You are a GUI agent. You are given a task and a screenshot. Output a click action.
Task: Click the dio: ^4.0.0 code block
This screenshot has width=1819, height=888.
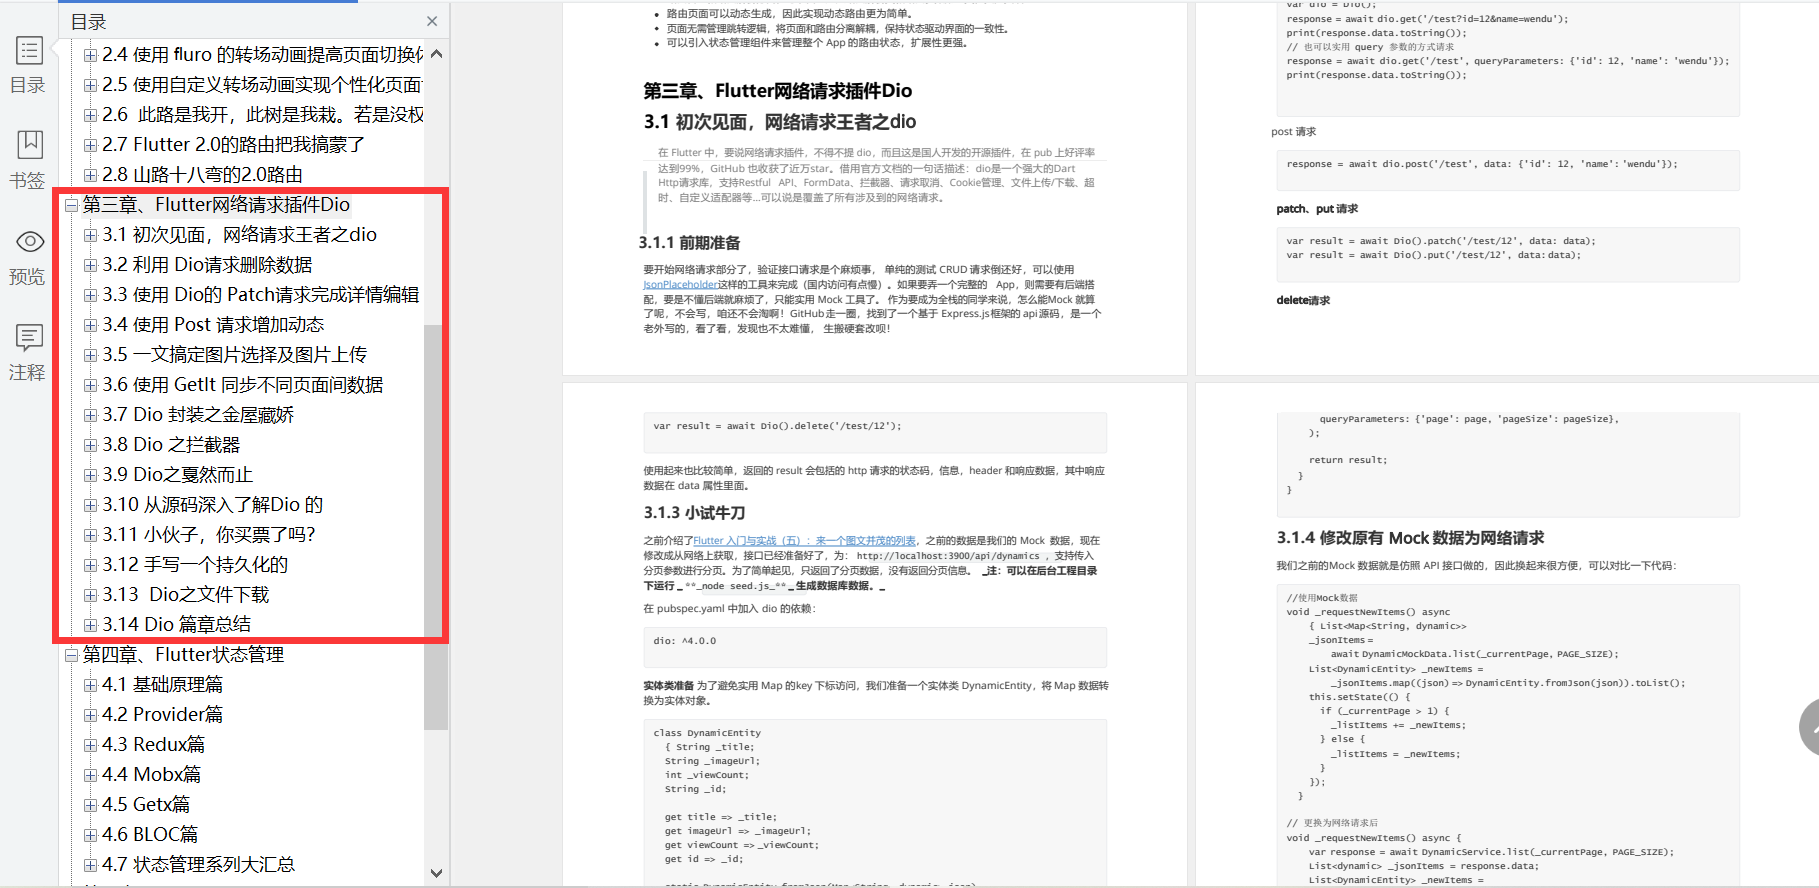pyautogui.click(x=875, y=646)
